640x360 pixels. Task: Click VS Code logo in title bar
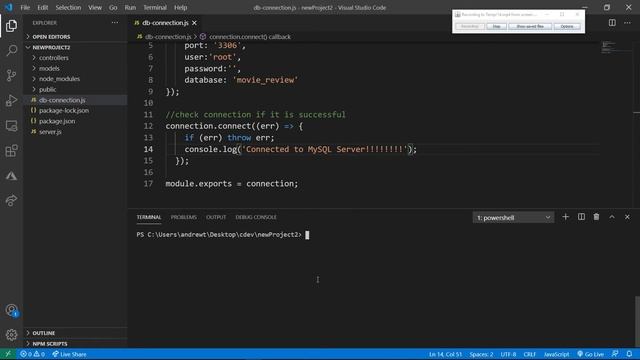click(9, 7)
